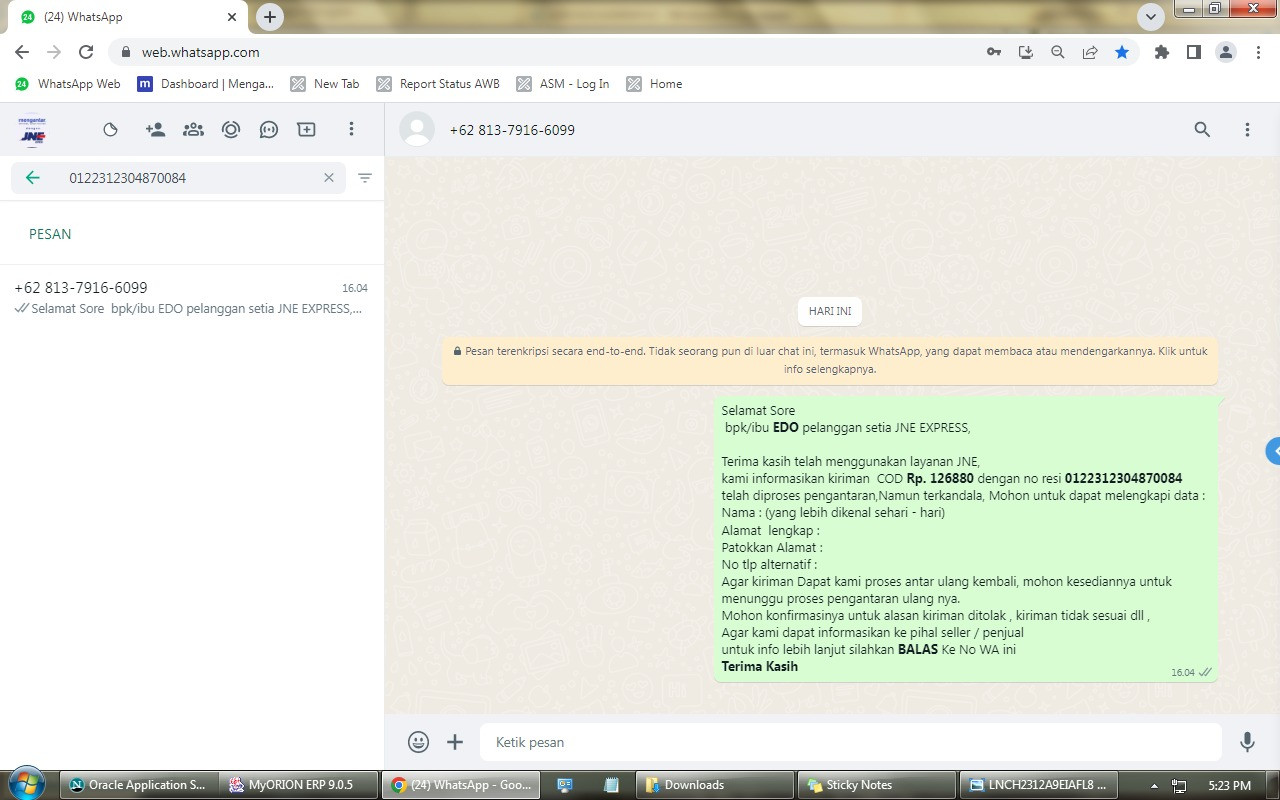View site information lock icon
Image resolution: width=1280 pixels, height=800 pixels.
(x=125, y=52)
